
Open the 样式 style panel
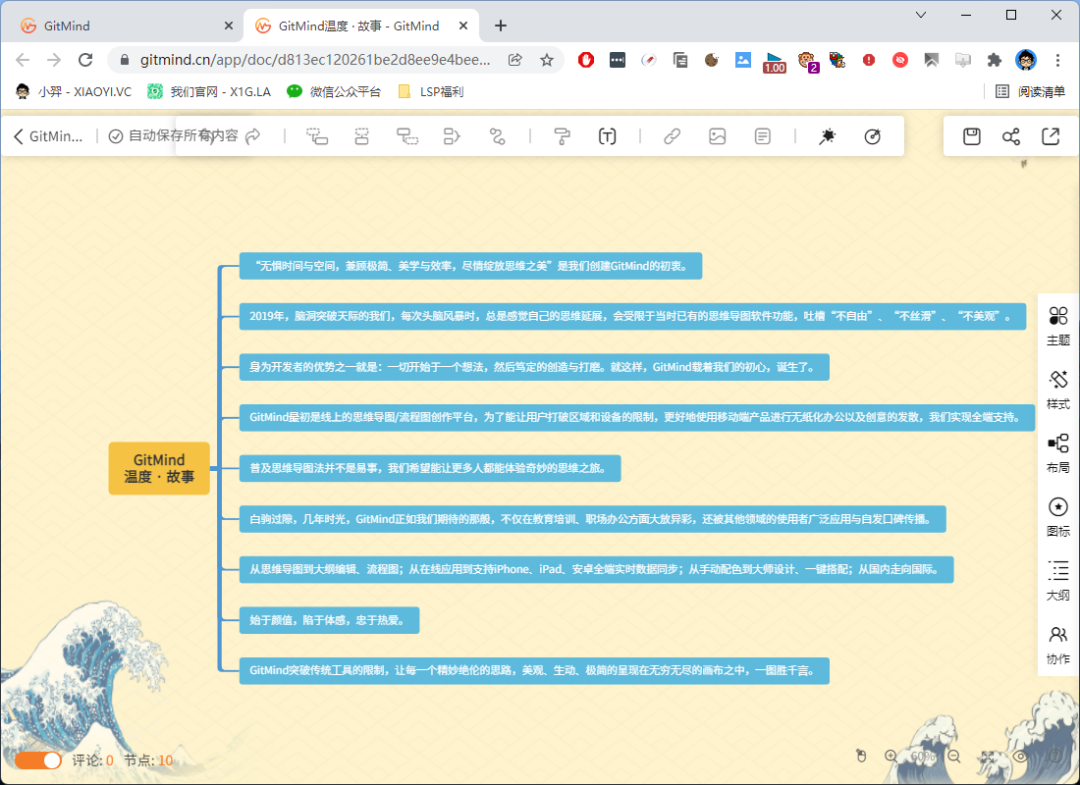click(x=1058, y=390)
